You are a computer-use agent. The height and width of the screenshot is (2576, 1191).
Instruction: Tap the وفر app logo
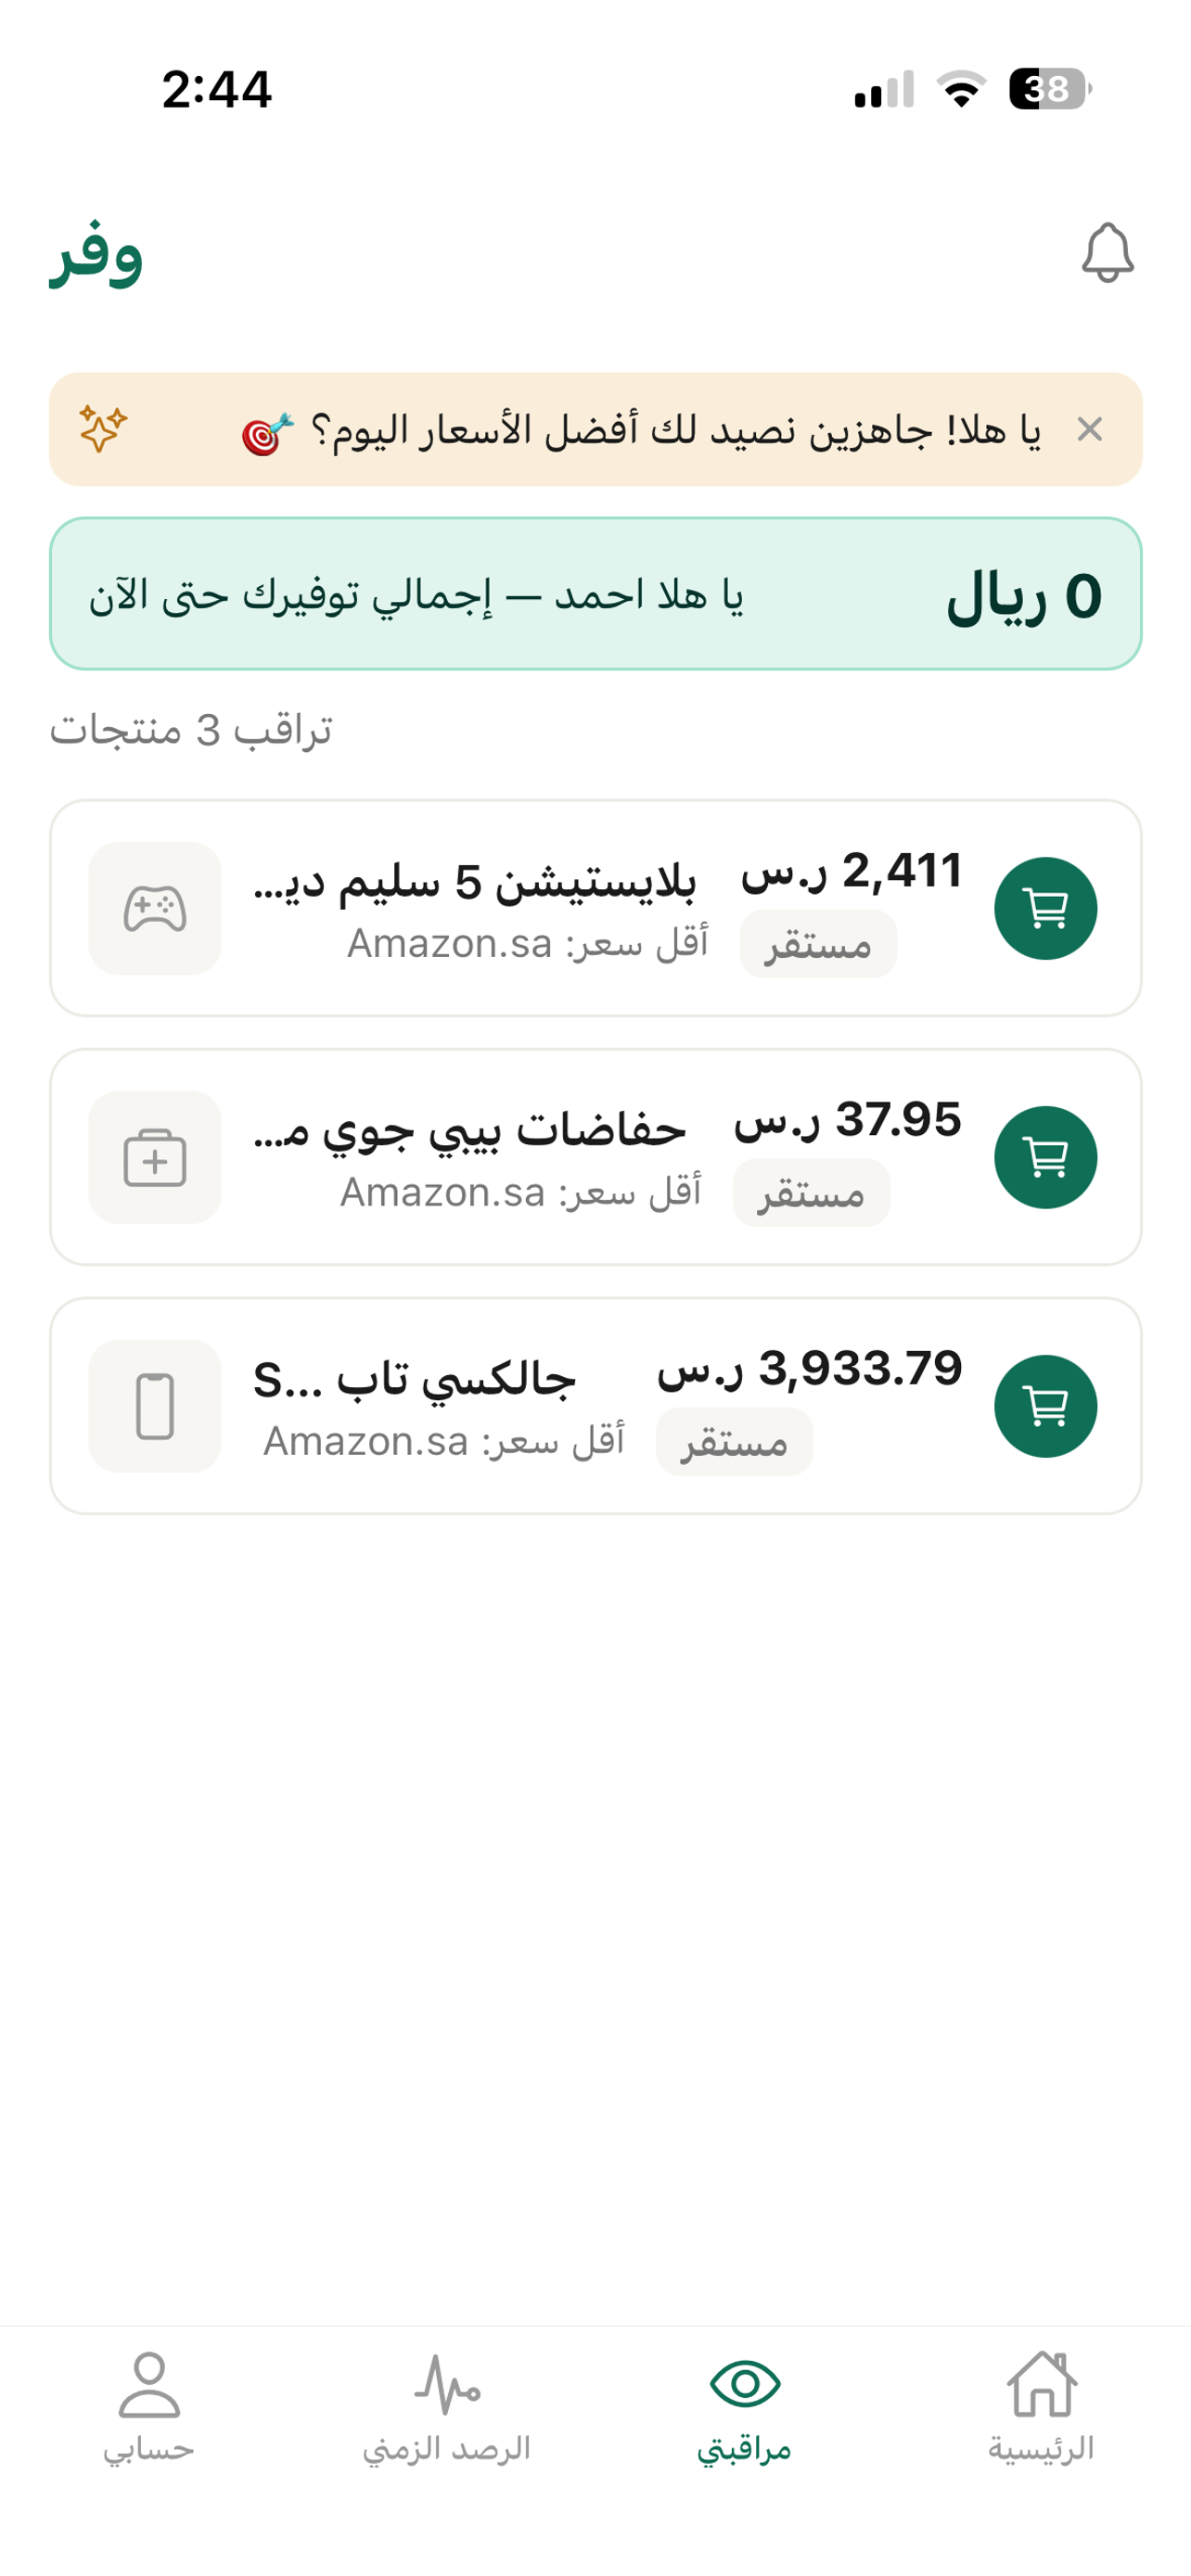[97, 254]
